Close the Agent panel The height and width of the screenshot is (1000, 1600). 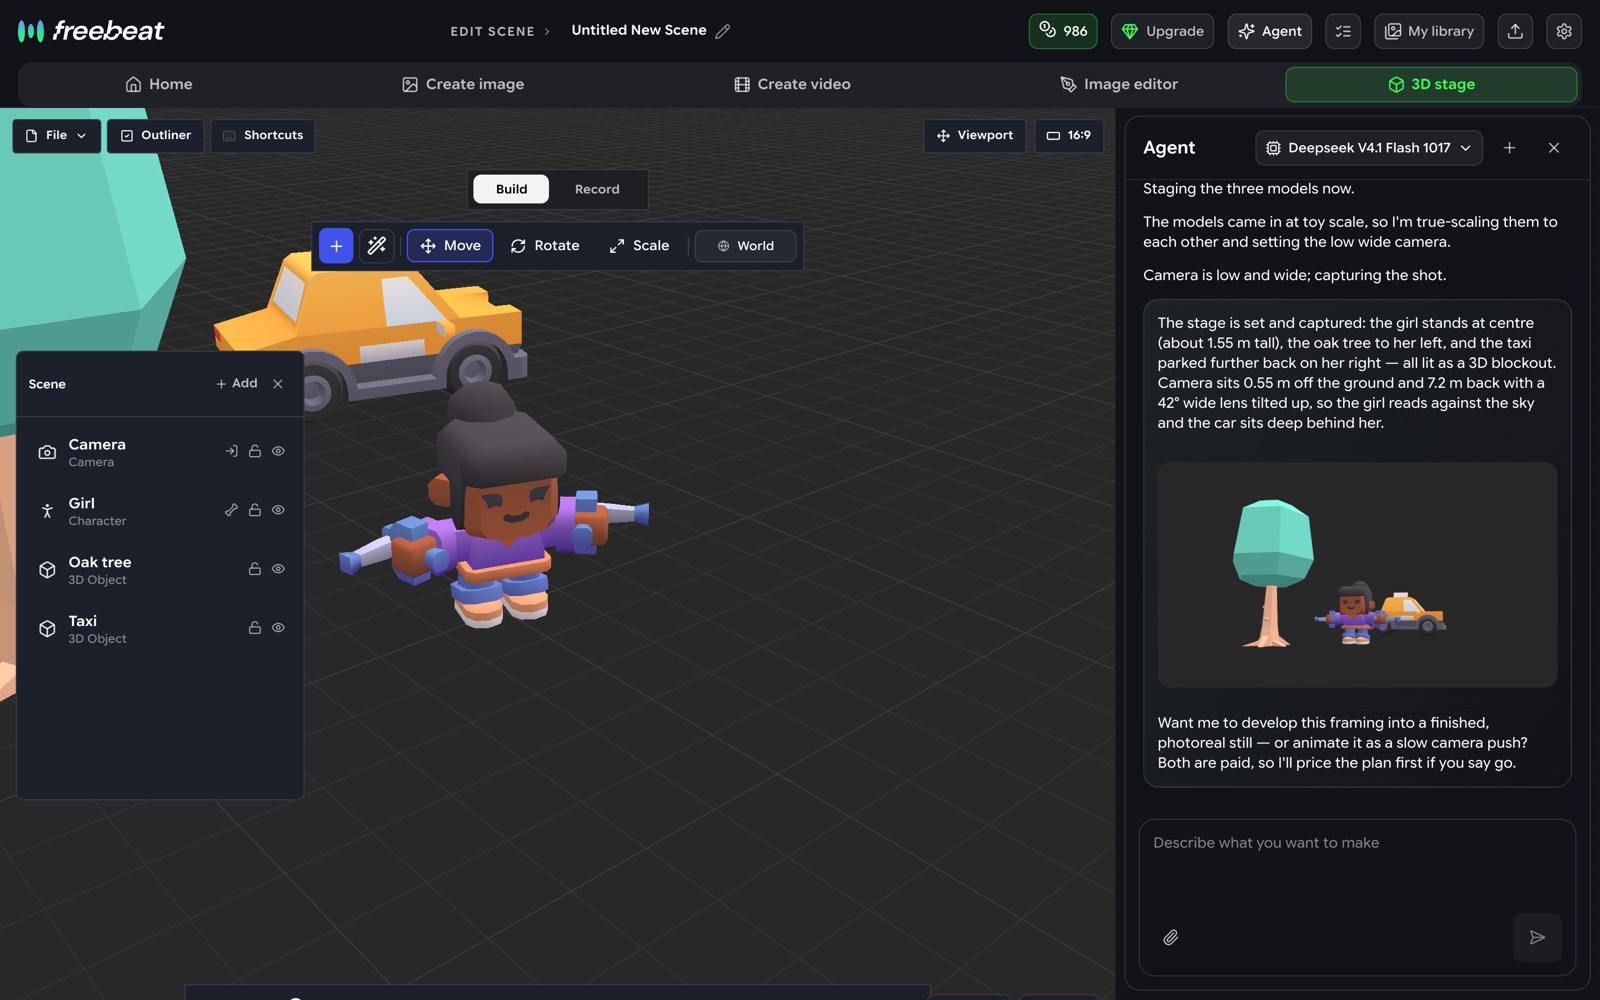click(1554, 148)
